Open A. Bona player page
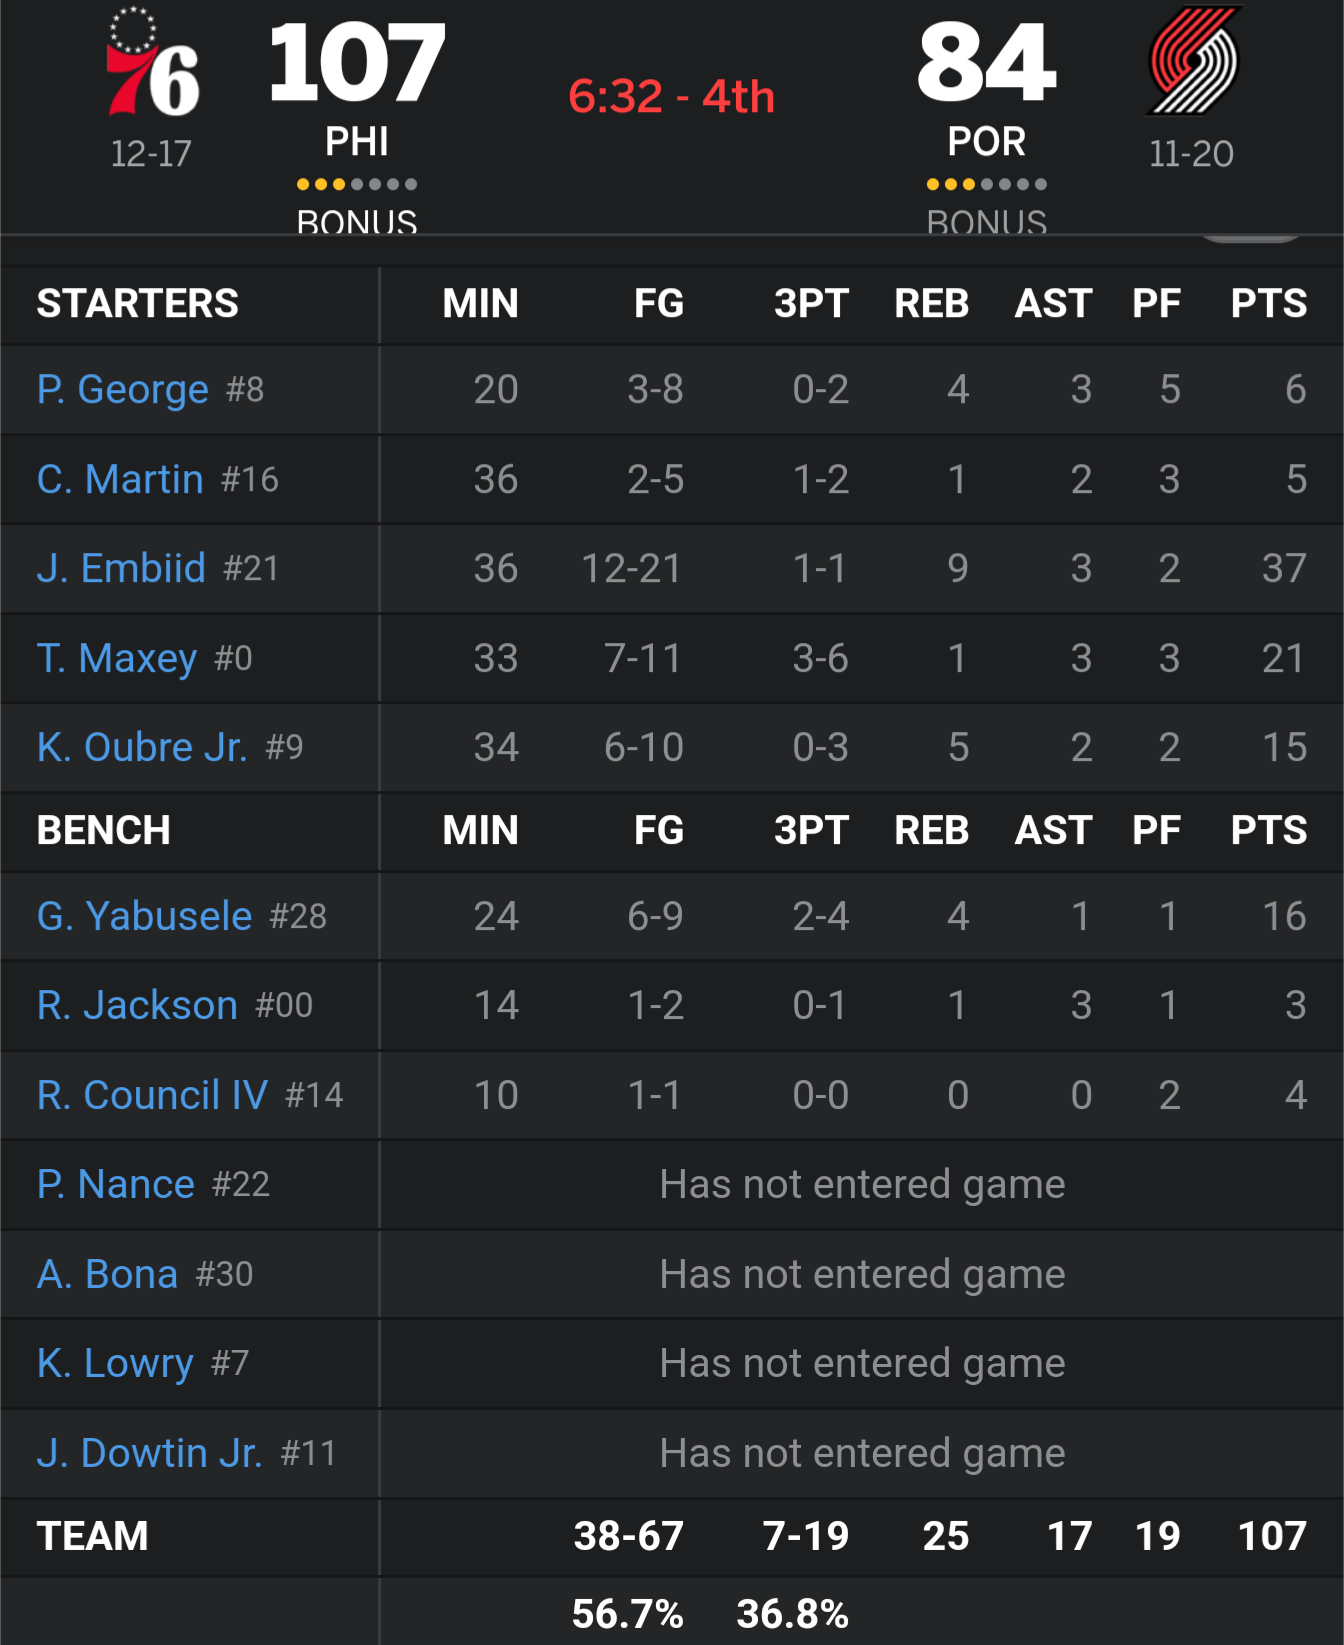Screen dimensions: 1344x1645 click(108, 1274)
